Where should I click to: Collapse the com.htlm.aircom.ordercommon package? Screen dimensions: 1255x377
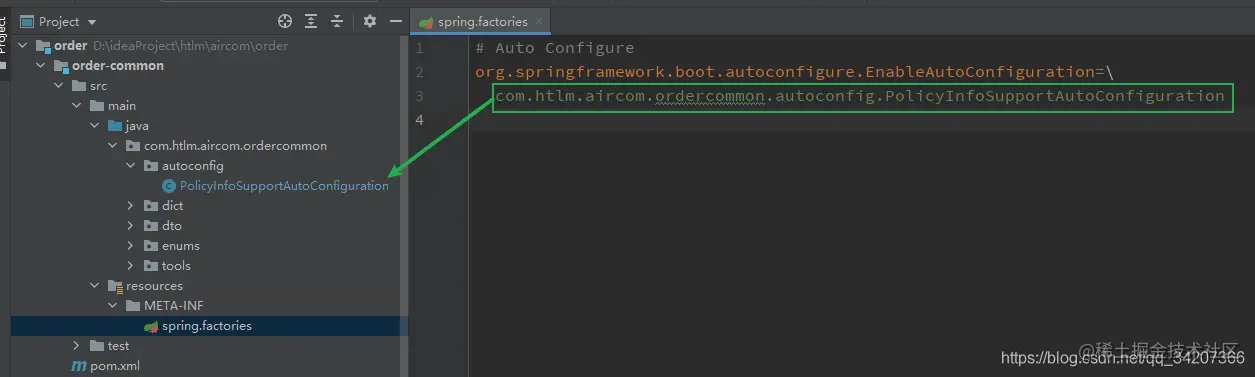113,146
